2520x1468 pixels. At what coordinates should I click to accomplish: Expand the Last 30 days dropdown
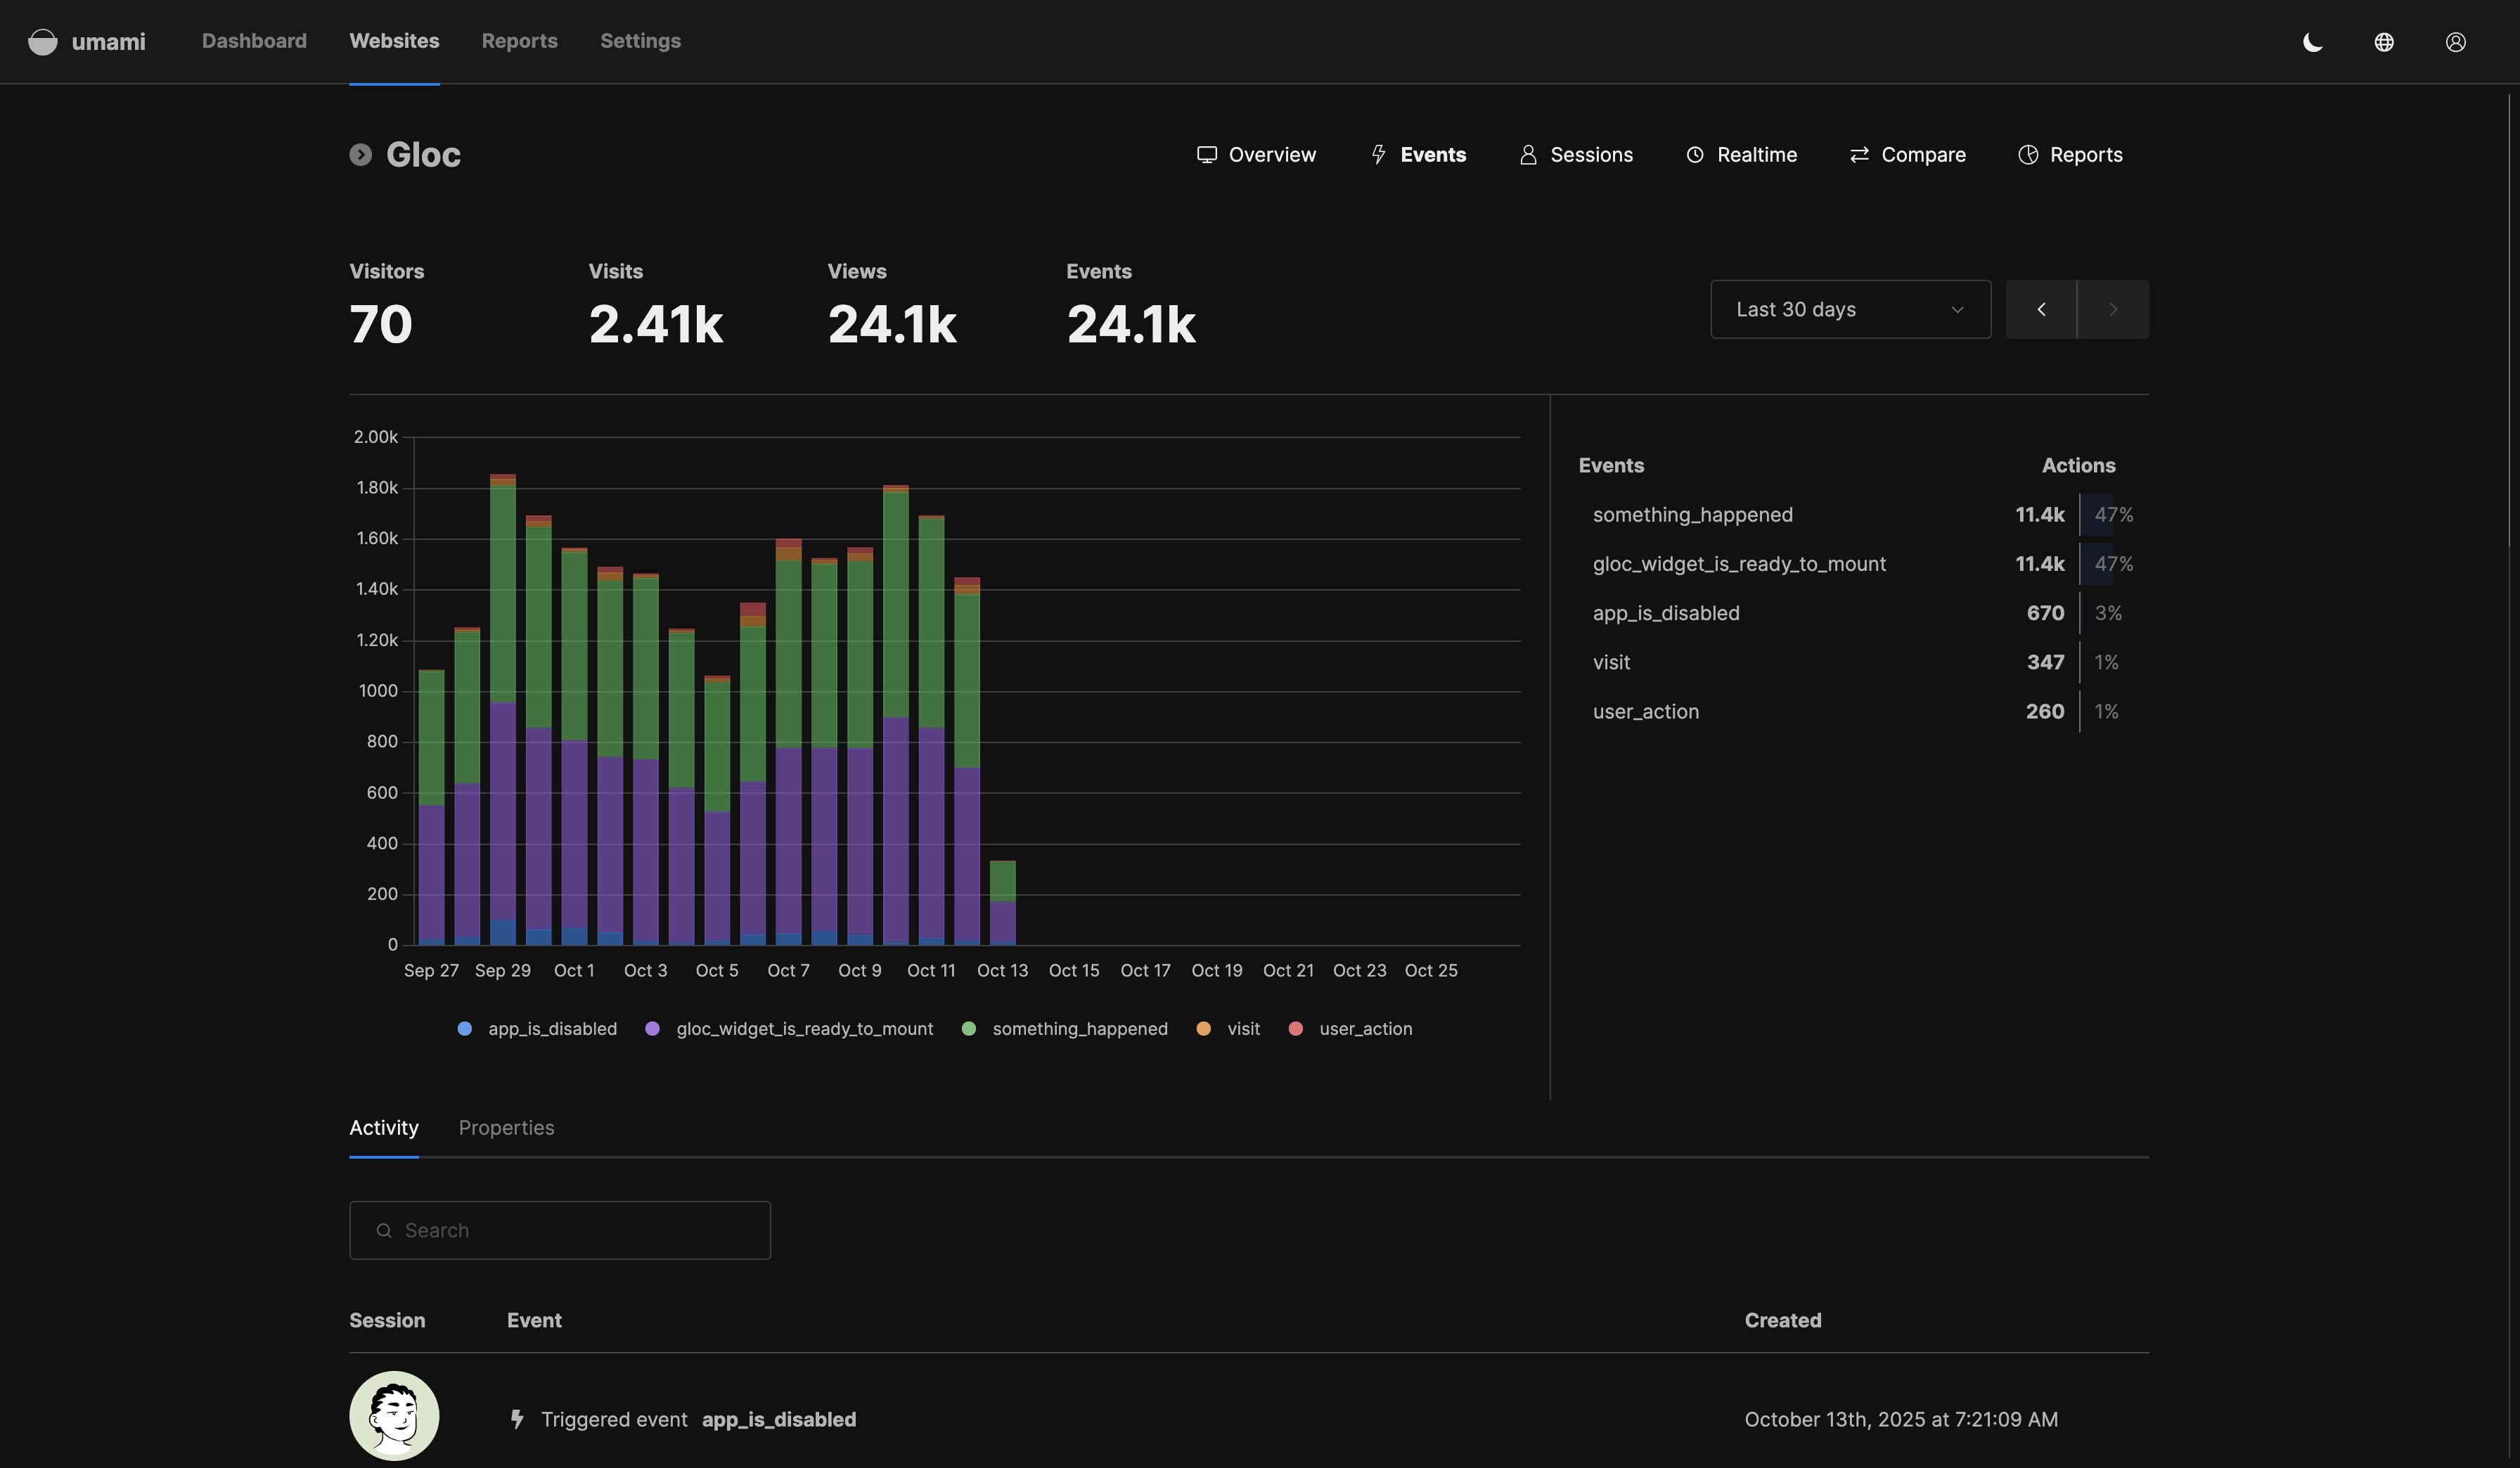(1849, 310)
